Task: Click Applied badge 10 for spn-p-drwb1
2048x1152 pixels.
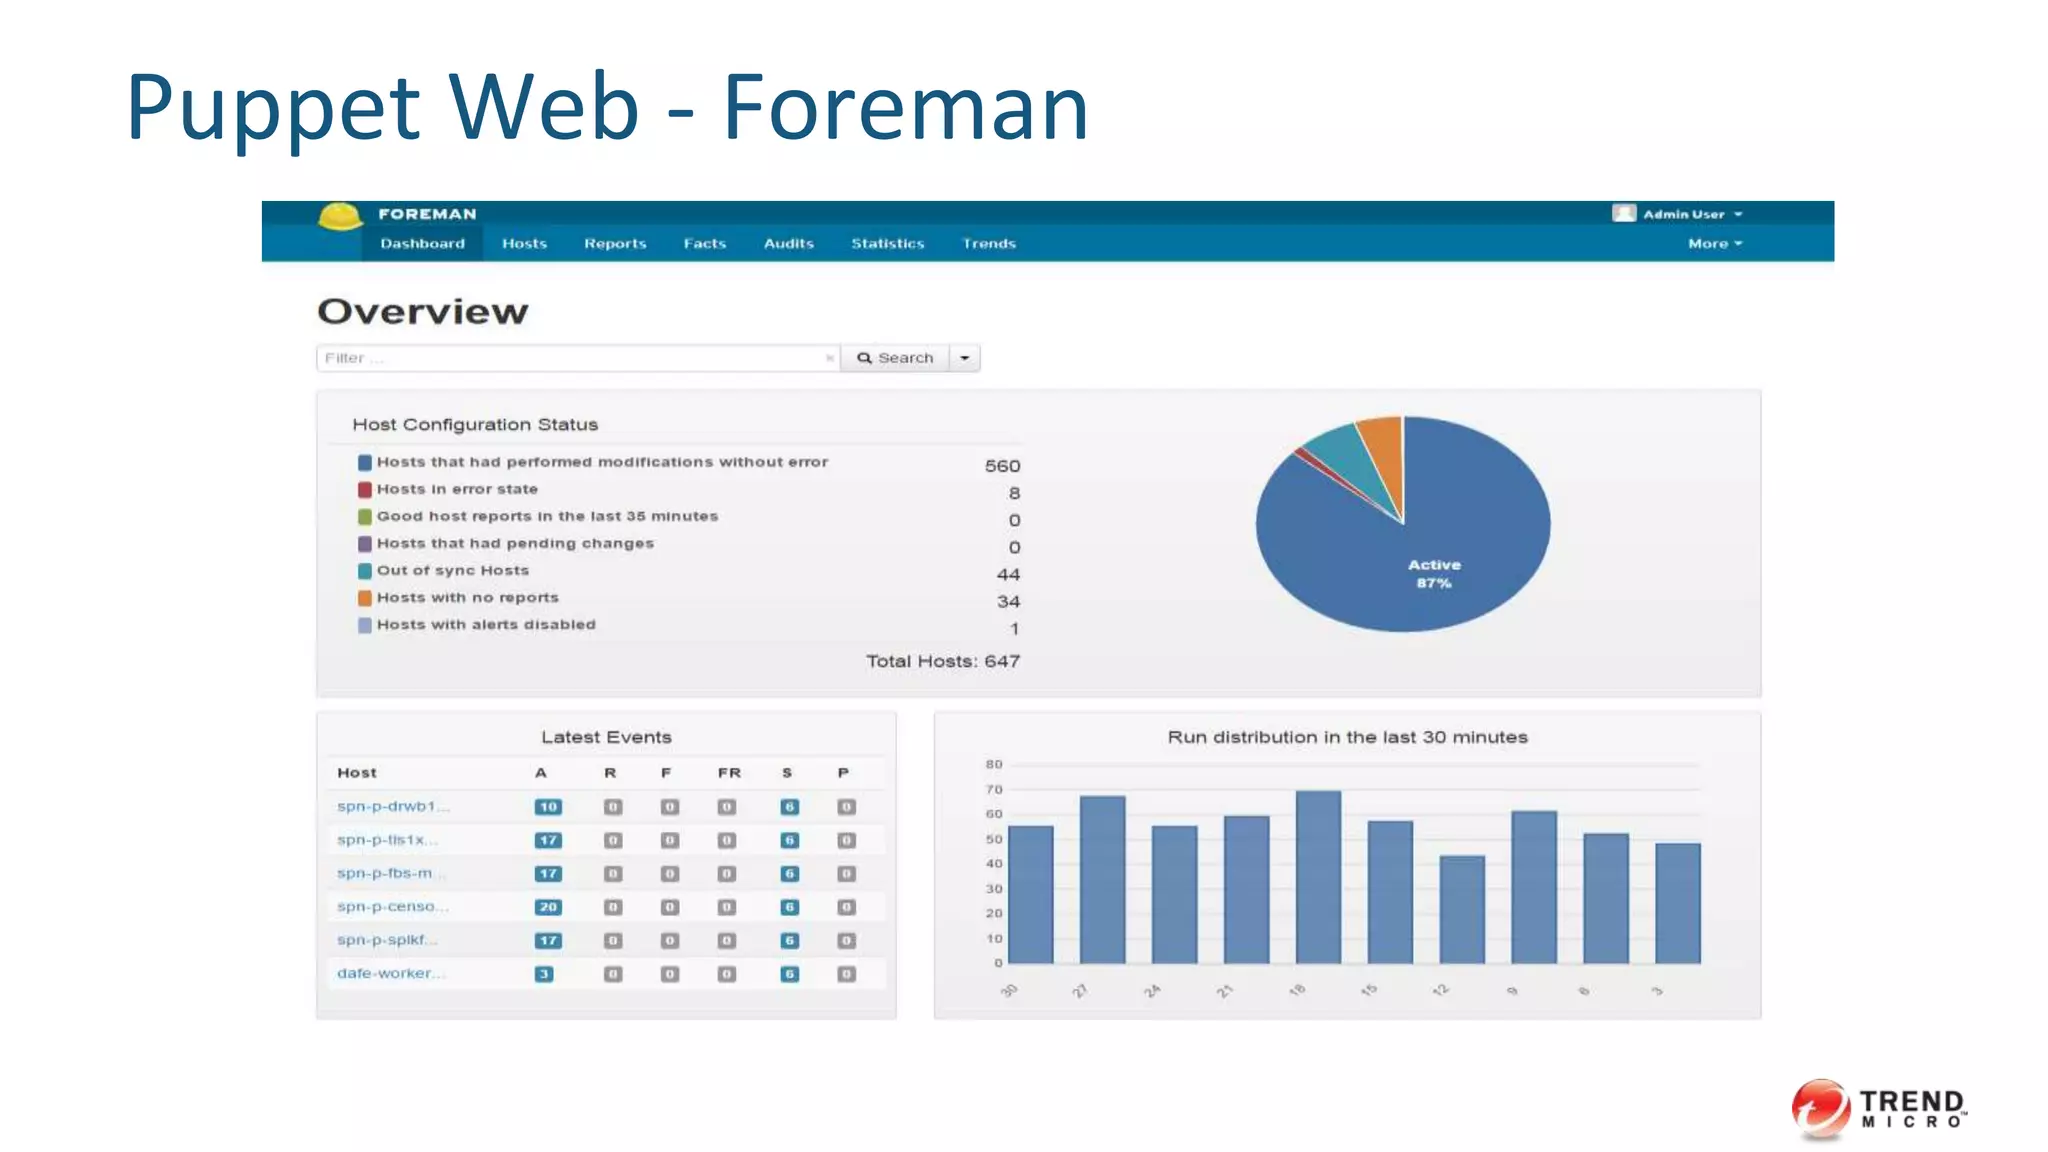Action: (x=548, y=807)
